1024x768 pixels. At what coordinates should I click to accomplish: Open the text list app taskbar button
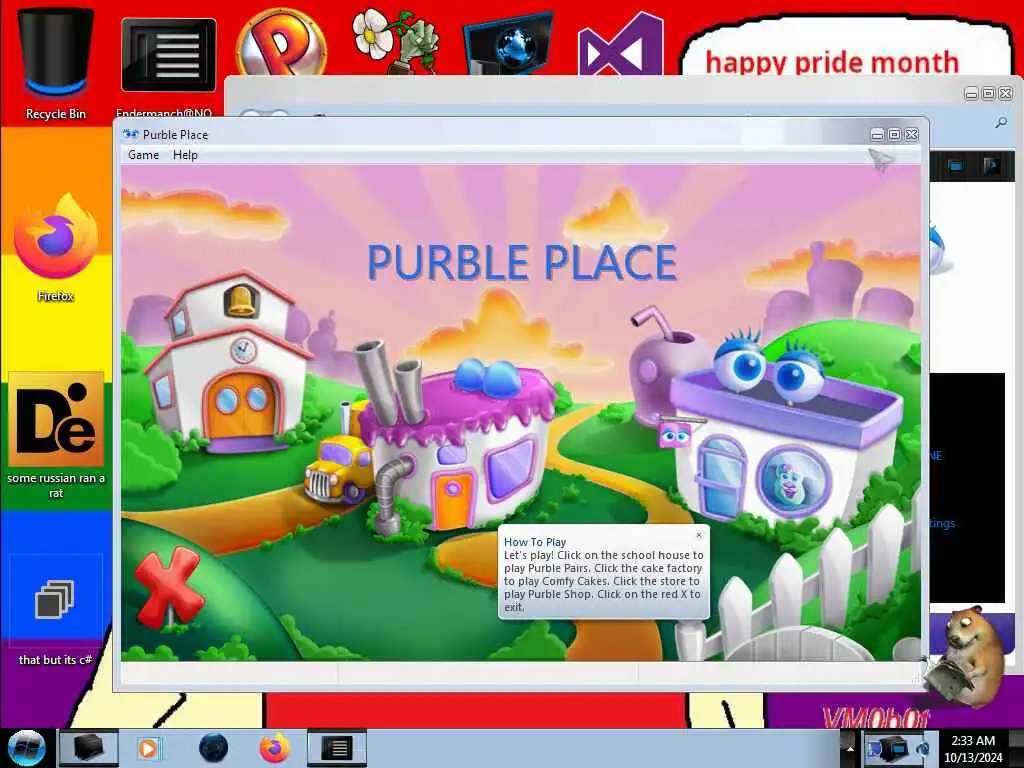click(336, 748)
